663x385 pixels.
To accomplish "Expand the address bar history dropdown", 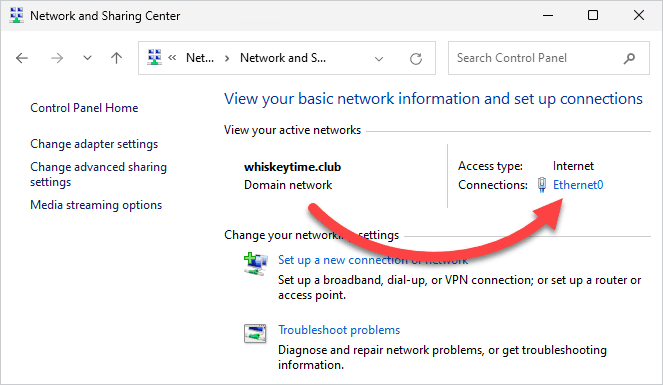I will click(x=379, y=59).
